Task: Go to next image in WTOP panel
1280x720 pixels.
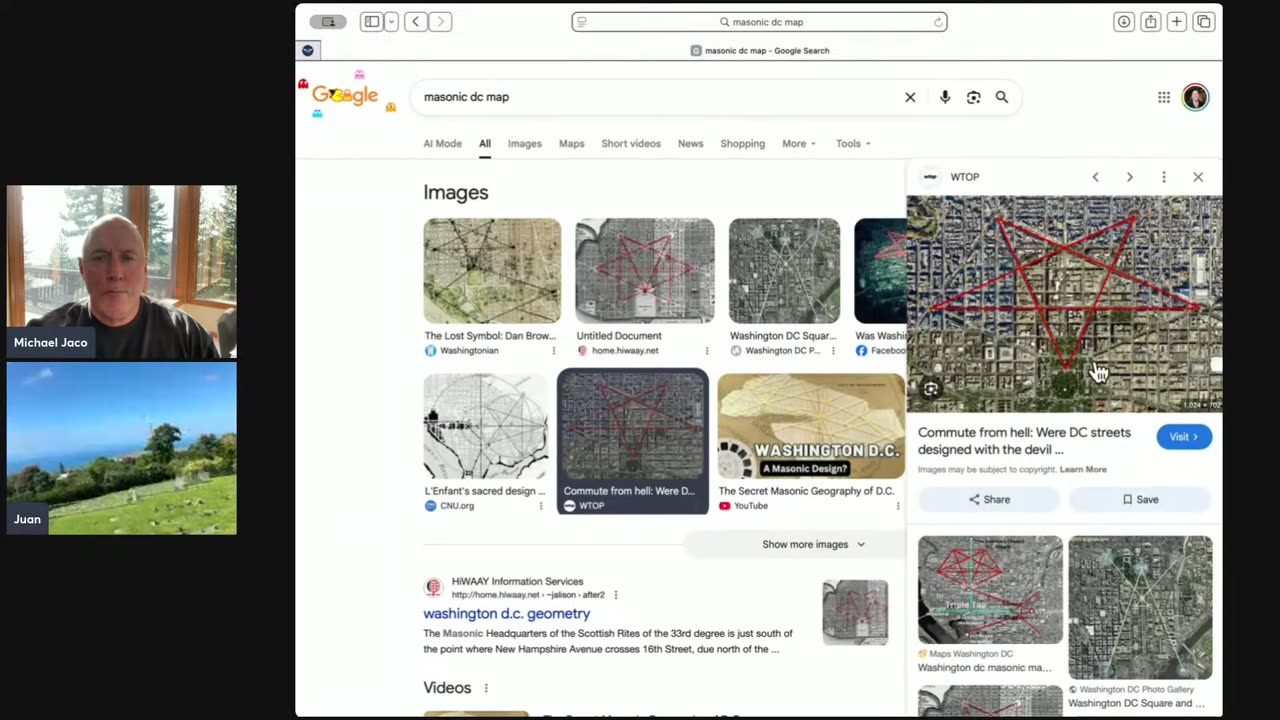Action: (x=1129, y=177)
